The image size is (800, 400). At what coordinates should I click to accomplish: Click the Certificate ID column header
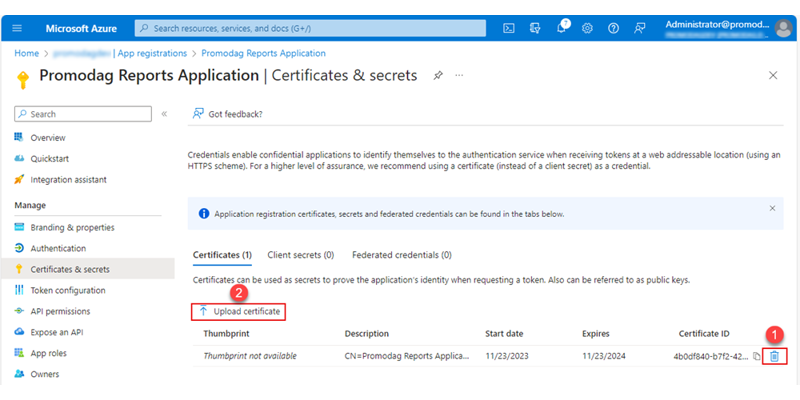point(704,334)
